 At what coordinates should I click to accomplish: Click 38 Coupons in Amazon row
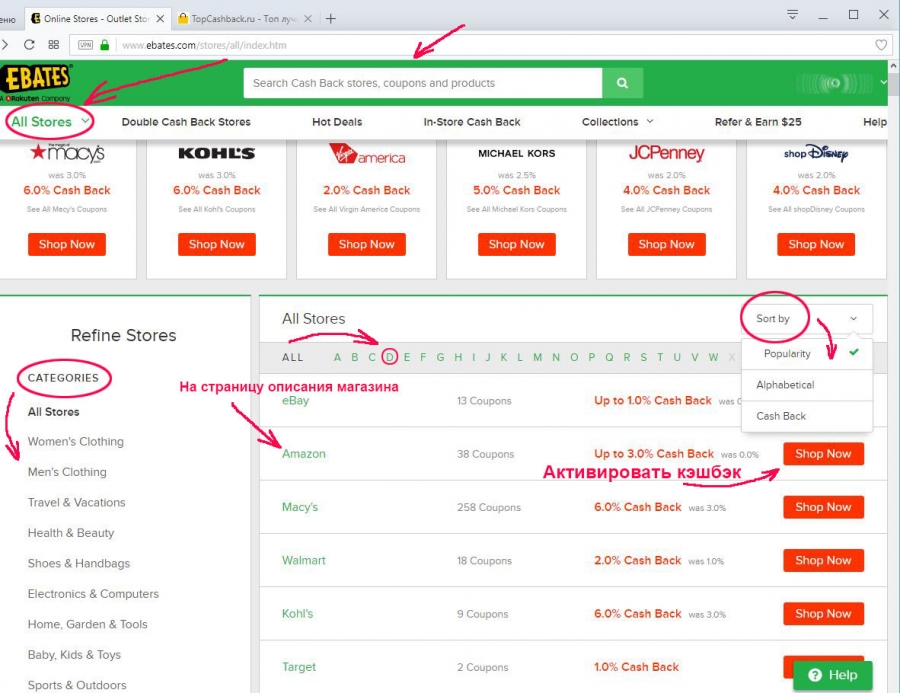tap(486, 454)
